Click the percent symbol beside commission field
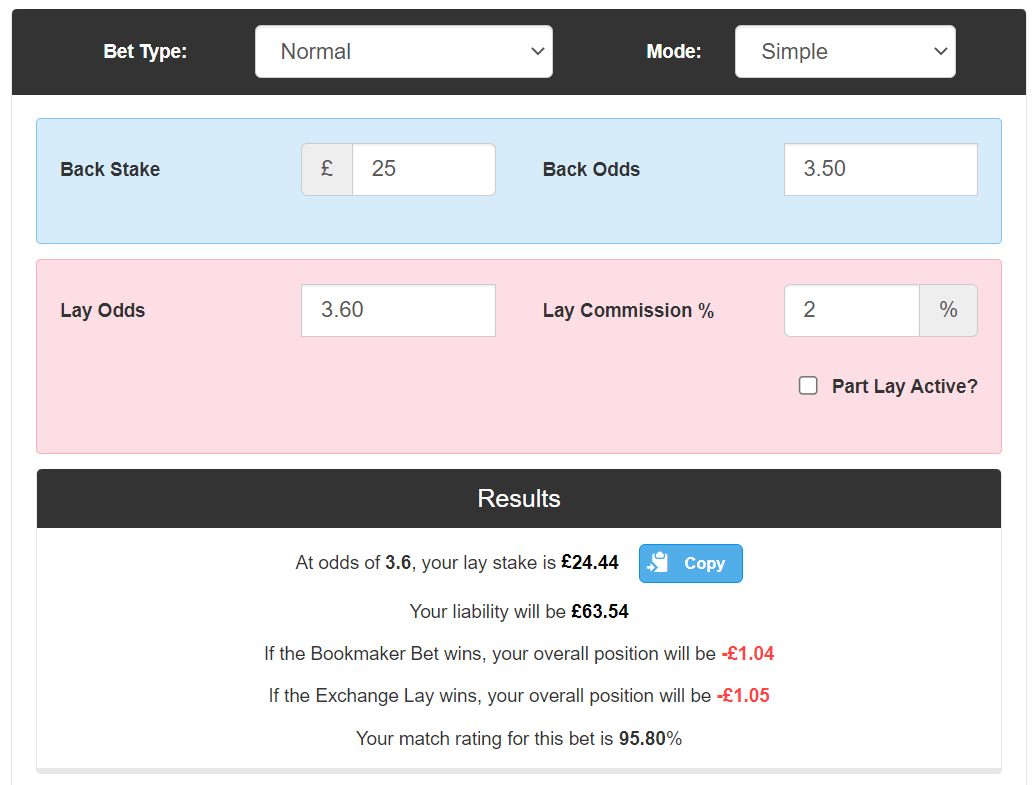The width and height of the screenshot is (1036, 785). click(948, 310)
